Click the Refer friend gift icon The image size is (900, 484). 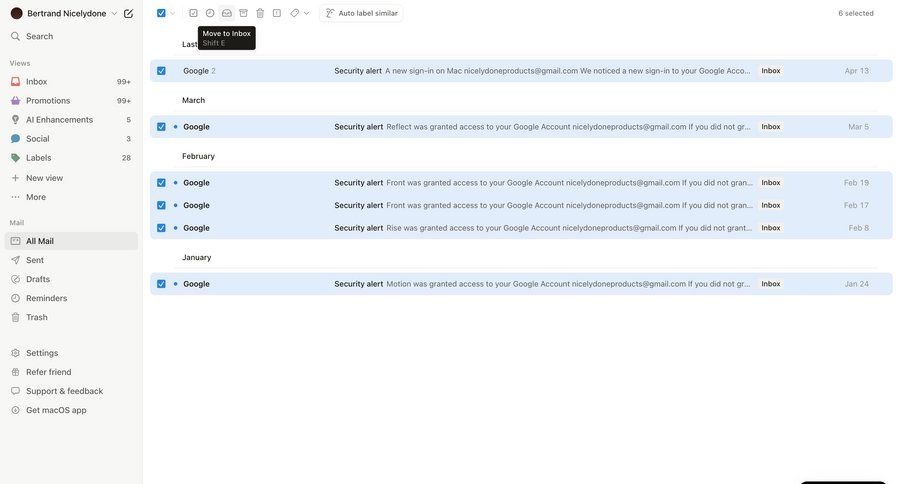[15, 372]
